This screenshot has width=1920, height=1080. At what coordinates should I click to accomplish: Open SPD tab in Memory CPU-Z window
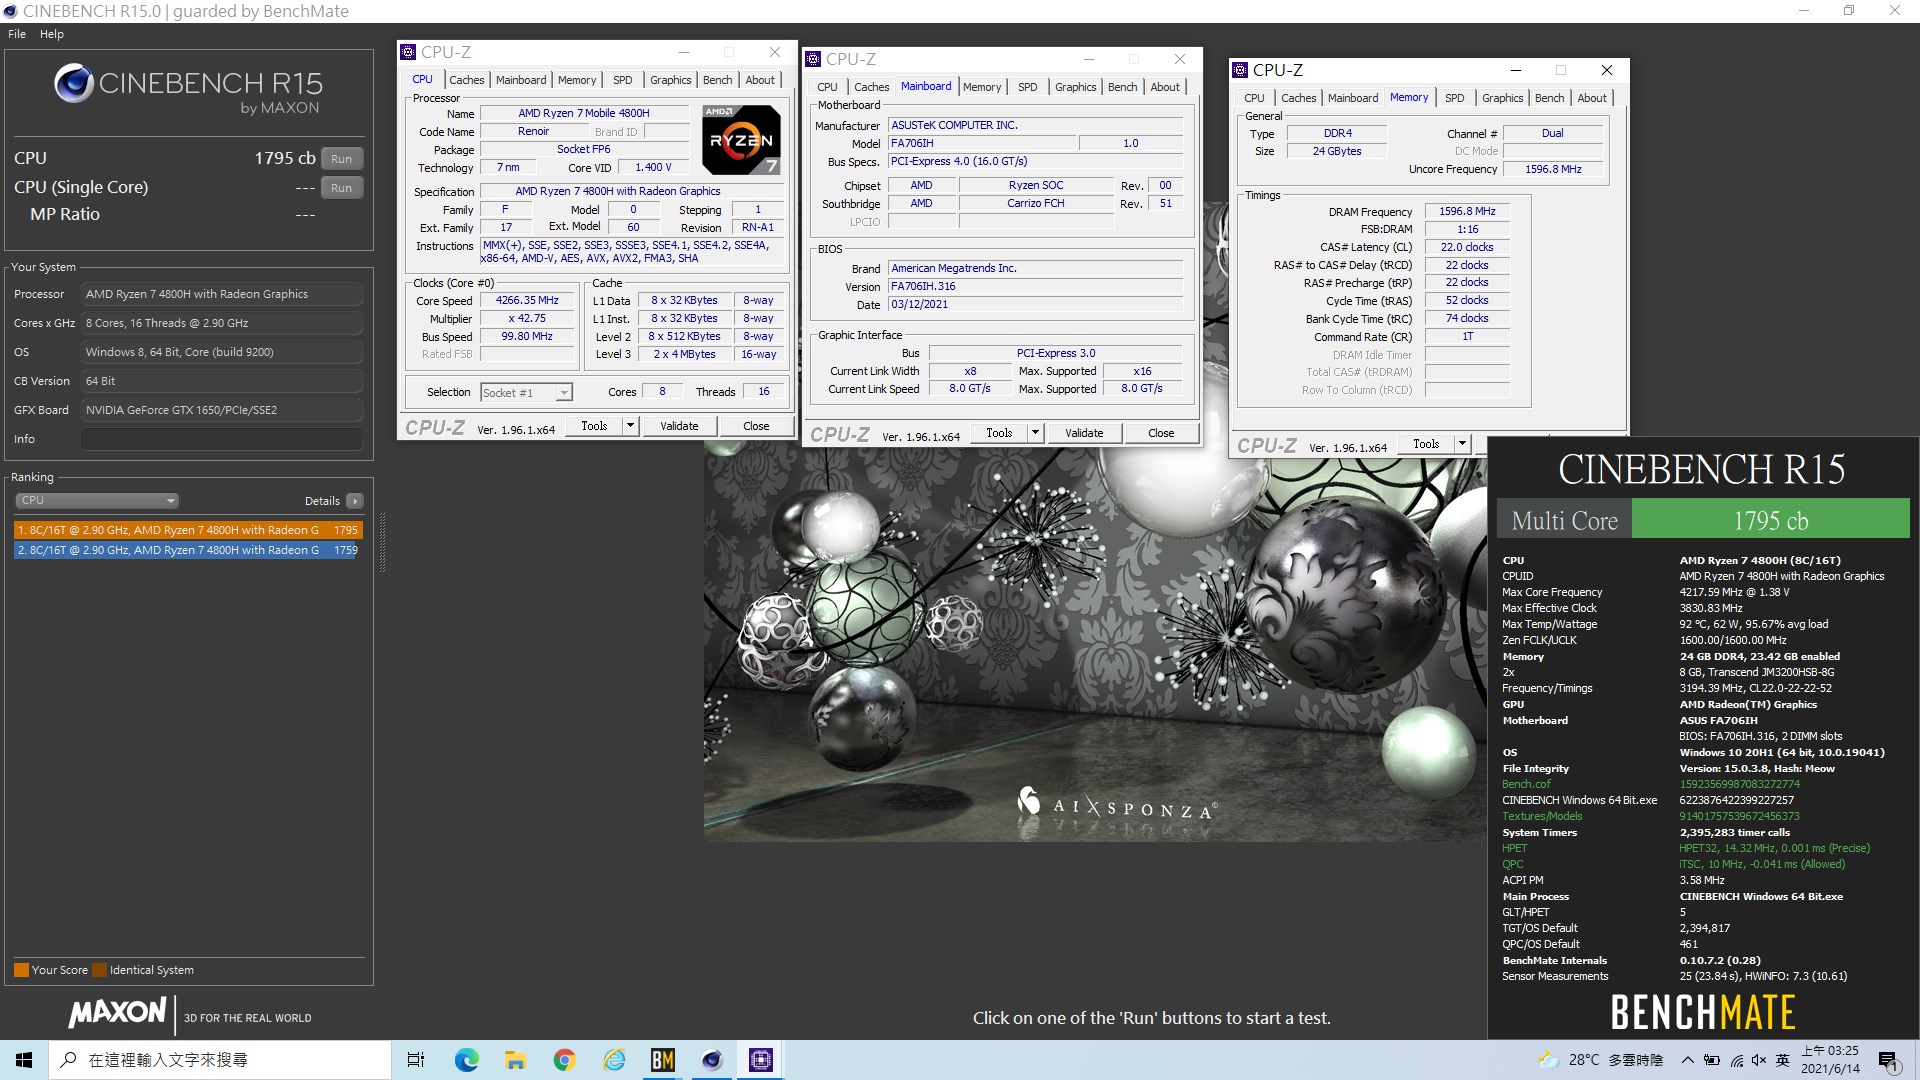(1455, 98)
